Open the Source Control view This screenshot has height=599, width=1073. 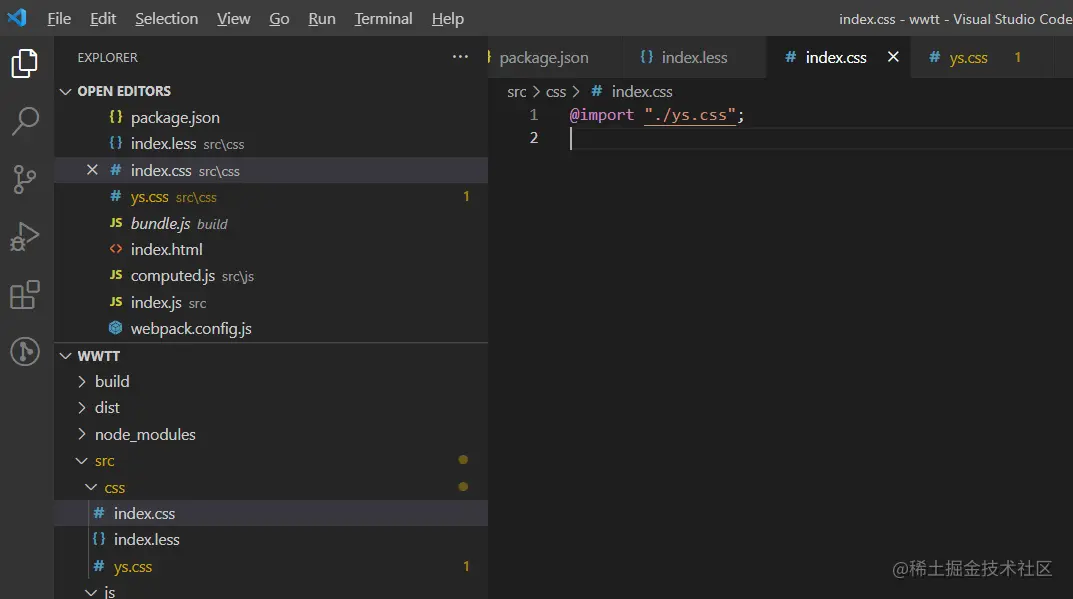24,179
